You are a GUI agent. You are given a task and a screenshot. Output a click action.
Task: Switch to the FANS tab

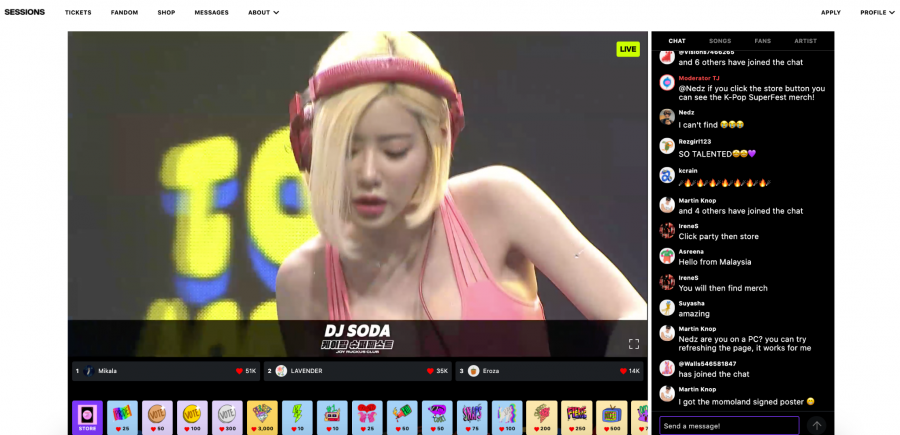(x=763, y=41)
